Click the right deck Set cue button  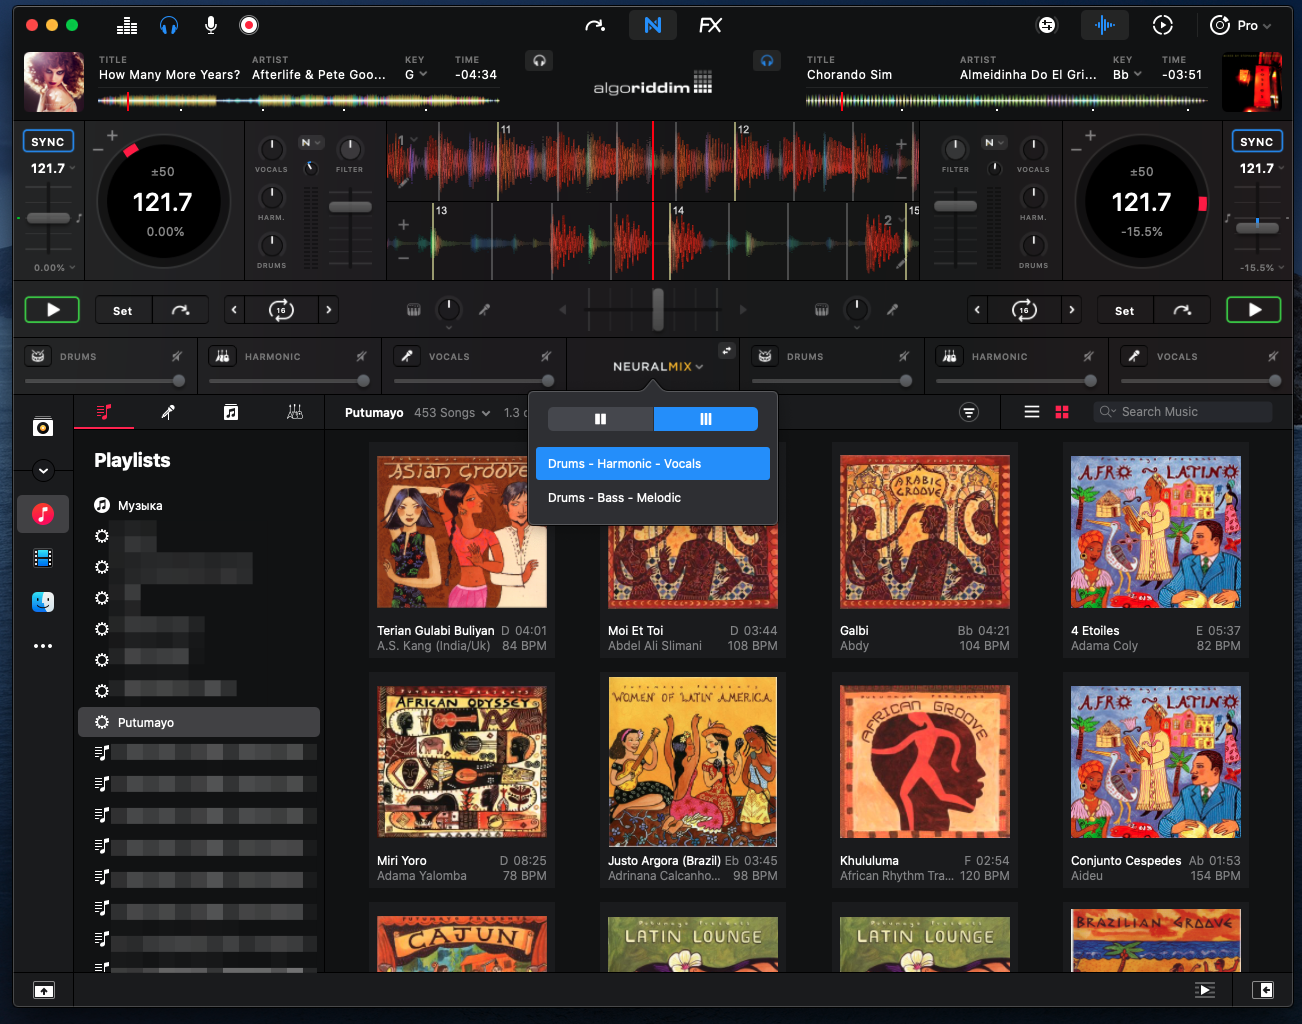tap(1125, 311)
